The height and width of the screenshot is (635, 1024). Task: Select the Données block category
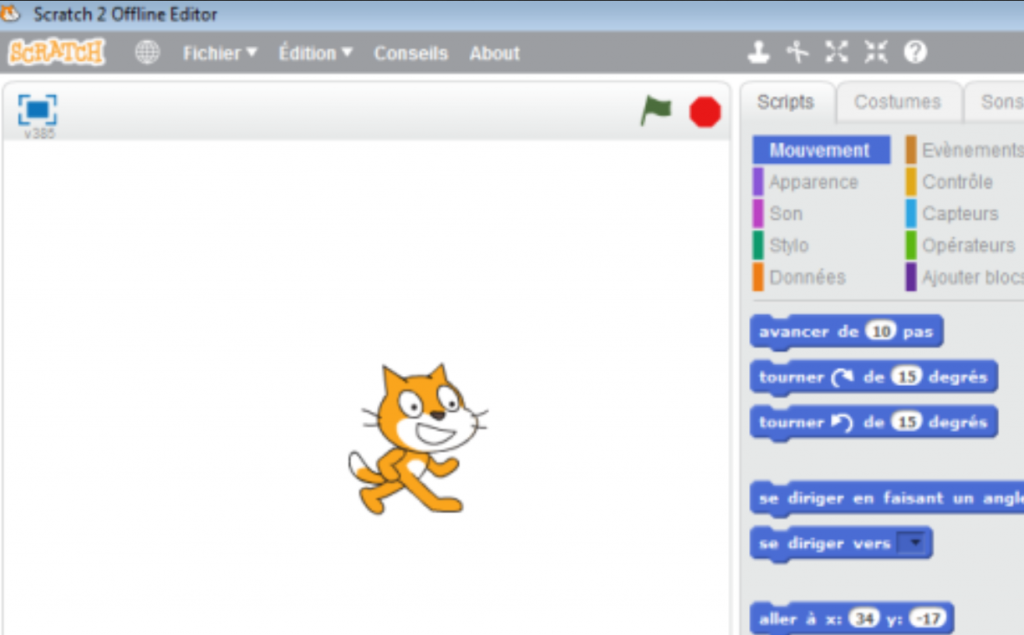click(807, 277)
